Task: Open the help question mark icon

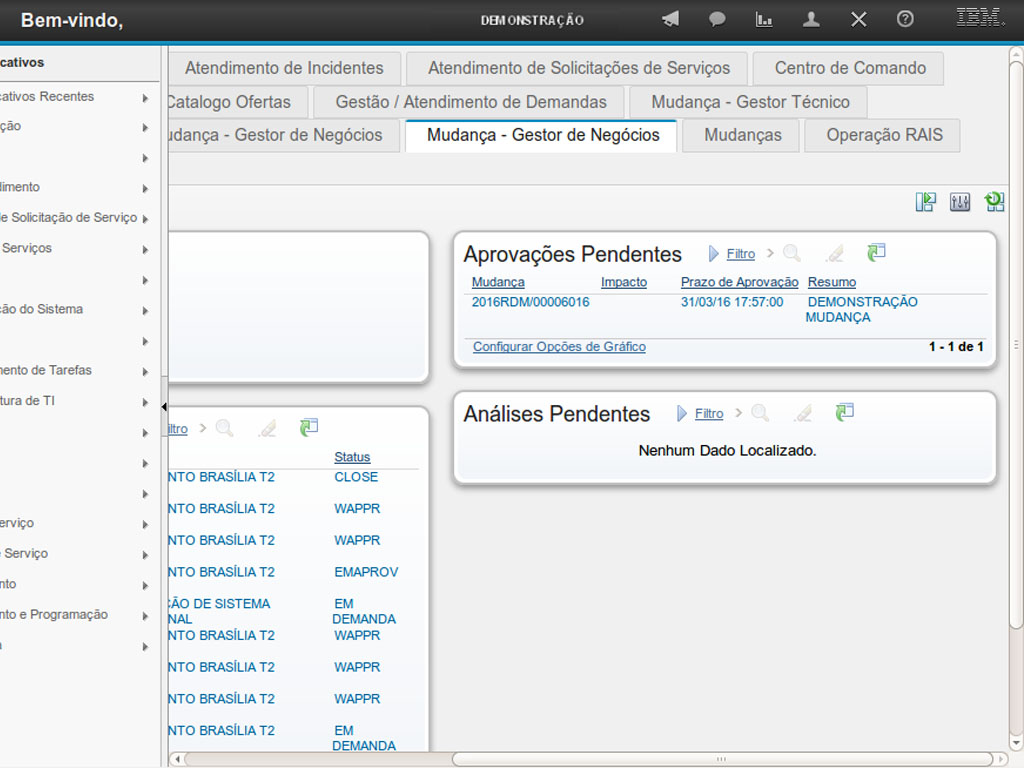Action: (905, 19)
